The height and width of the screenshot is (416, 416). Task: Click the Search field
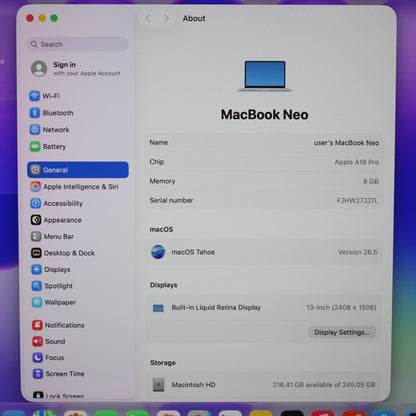click(77, 44)
